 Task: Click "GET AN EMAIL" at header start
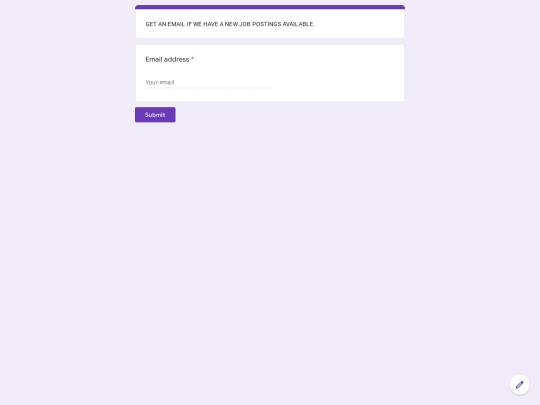[x=165, y=24]
